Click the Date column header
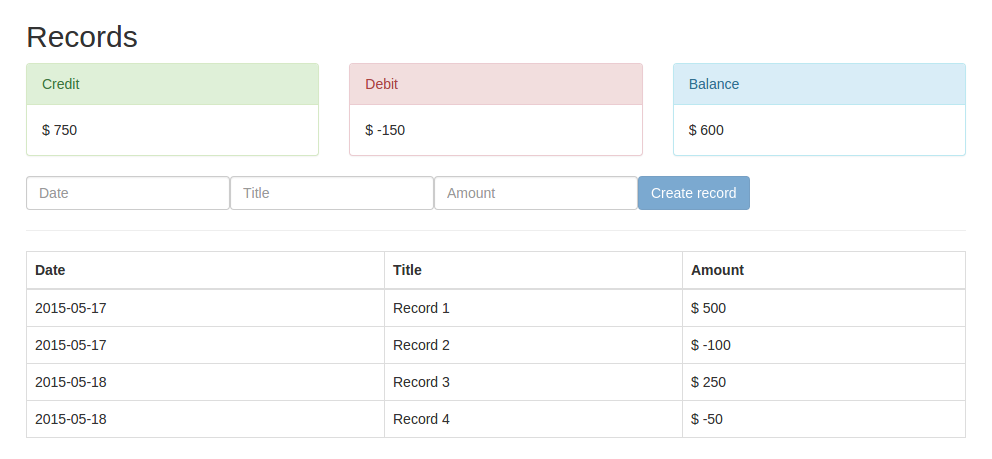Screen dimensions: 992x459 pyautogui.click(x=50, y=270)
